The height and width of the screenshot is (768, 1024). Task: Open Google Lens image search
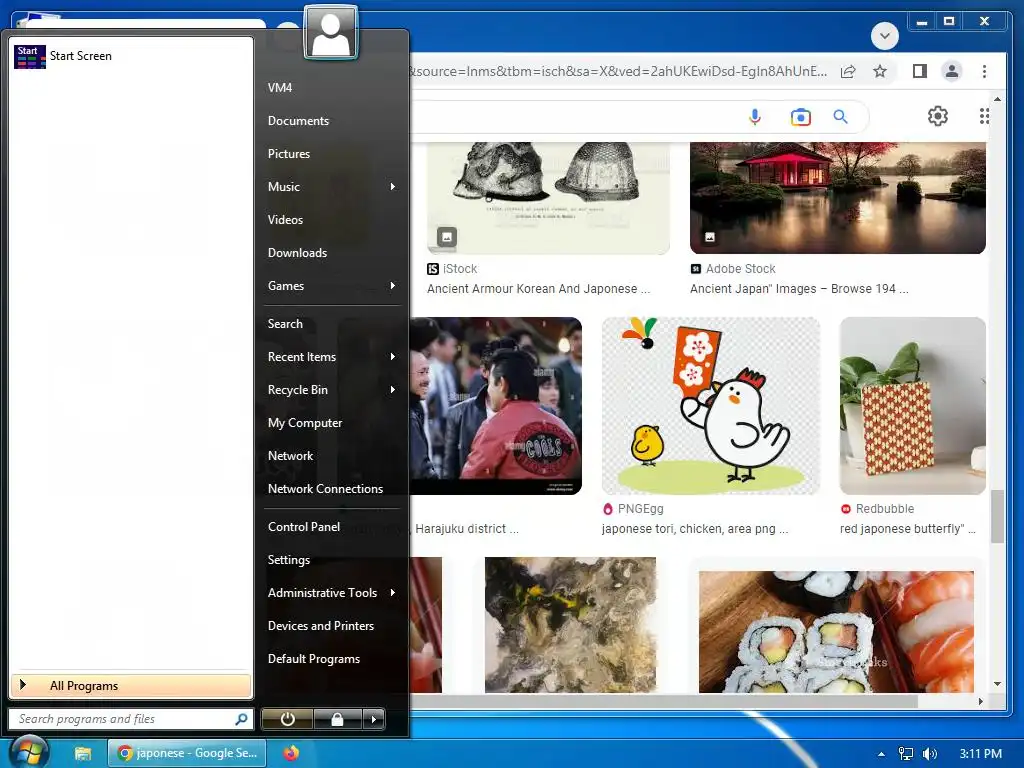coord(801,117)
